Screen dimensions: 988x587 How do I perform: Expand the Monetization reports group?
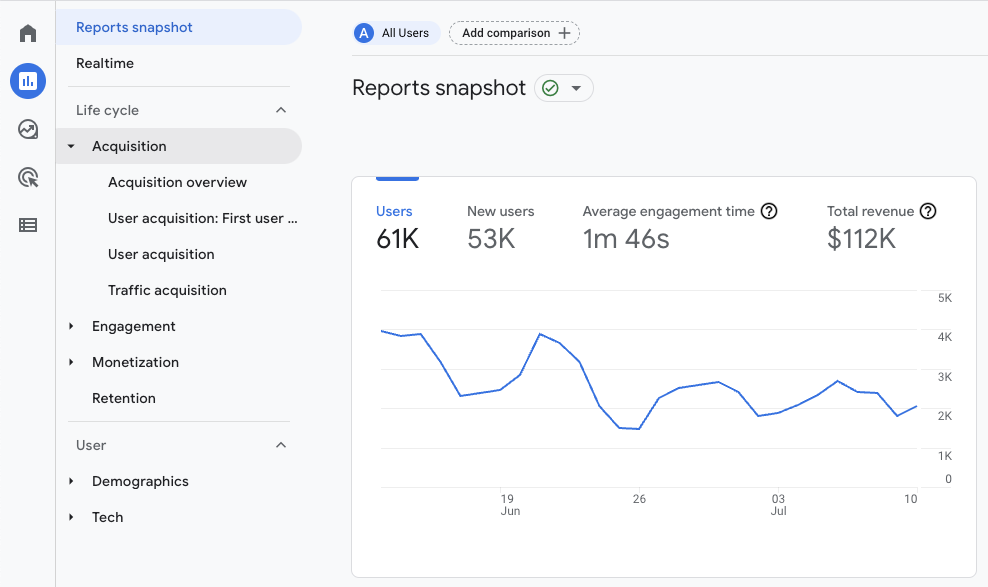(70, 362)
